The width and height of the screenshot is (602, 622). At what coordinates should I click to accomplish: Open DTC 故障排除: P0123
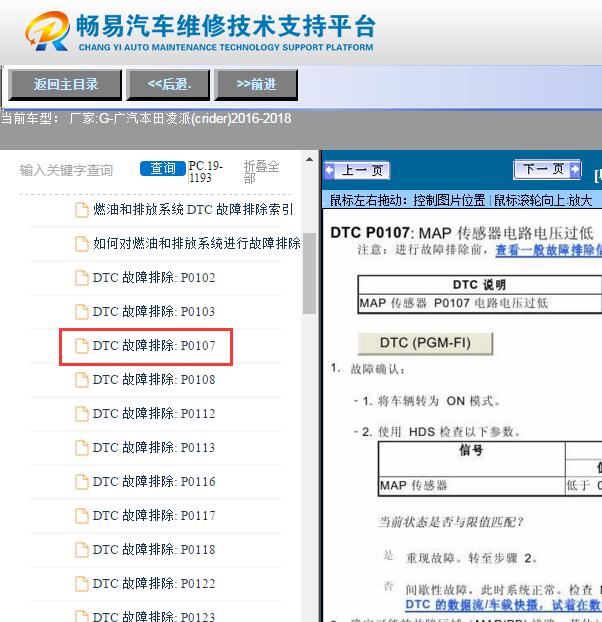[x=154, y=616]
